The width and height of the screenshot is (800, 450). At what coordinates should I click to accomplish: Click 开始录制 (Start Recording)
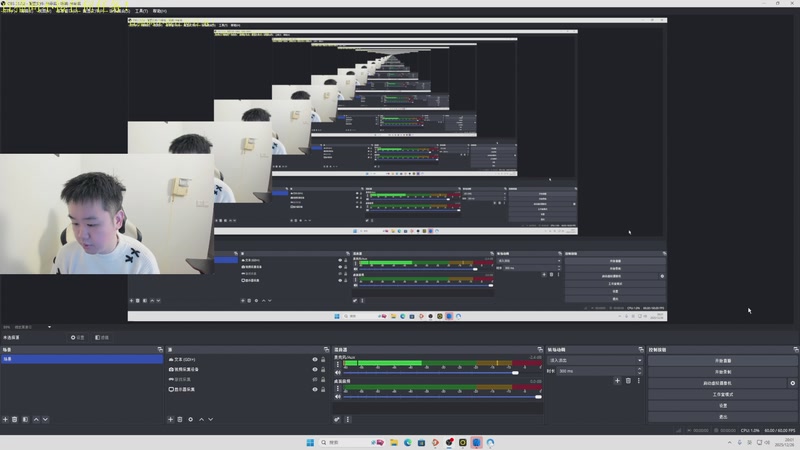click(722, 372)
